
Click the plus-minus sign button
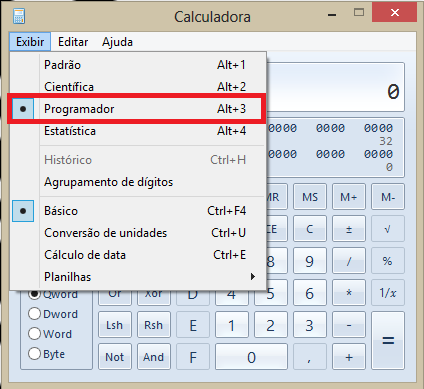click(349, 229)
